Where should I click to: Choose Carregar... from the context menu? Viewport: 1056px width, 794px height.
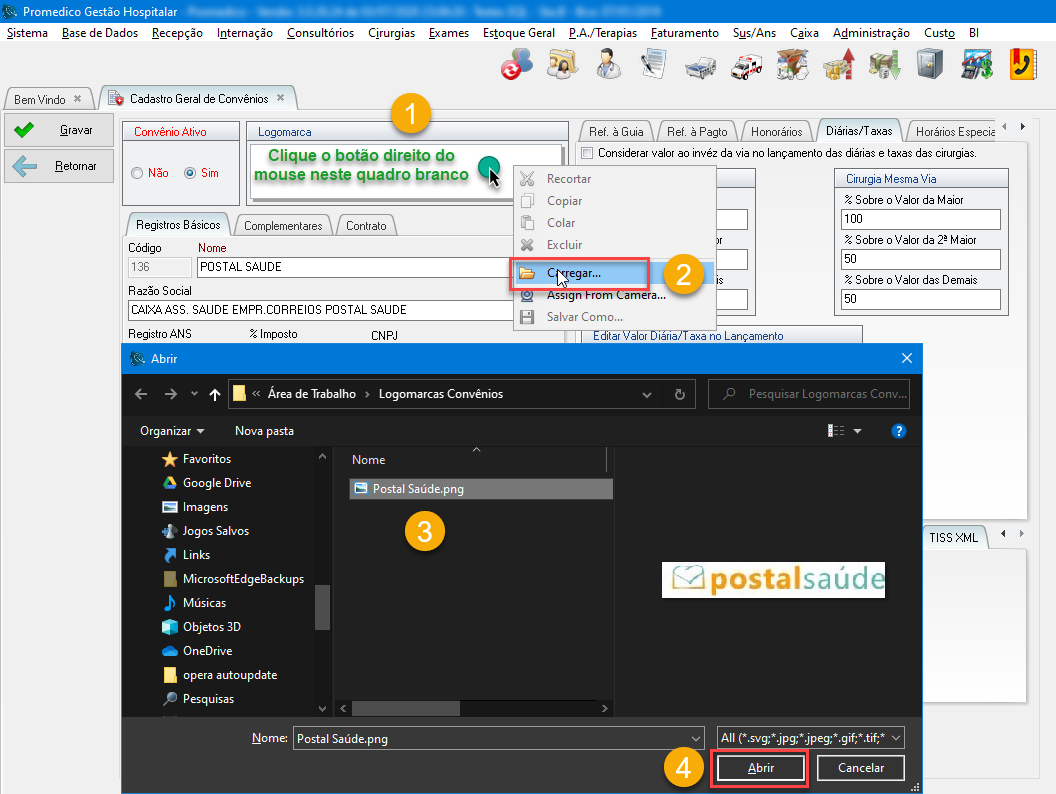tap(574, 273)
